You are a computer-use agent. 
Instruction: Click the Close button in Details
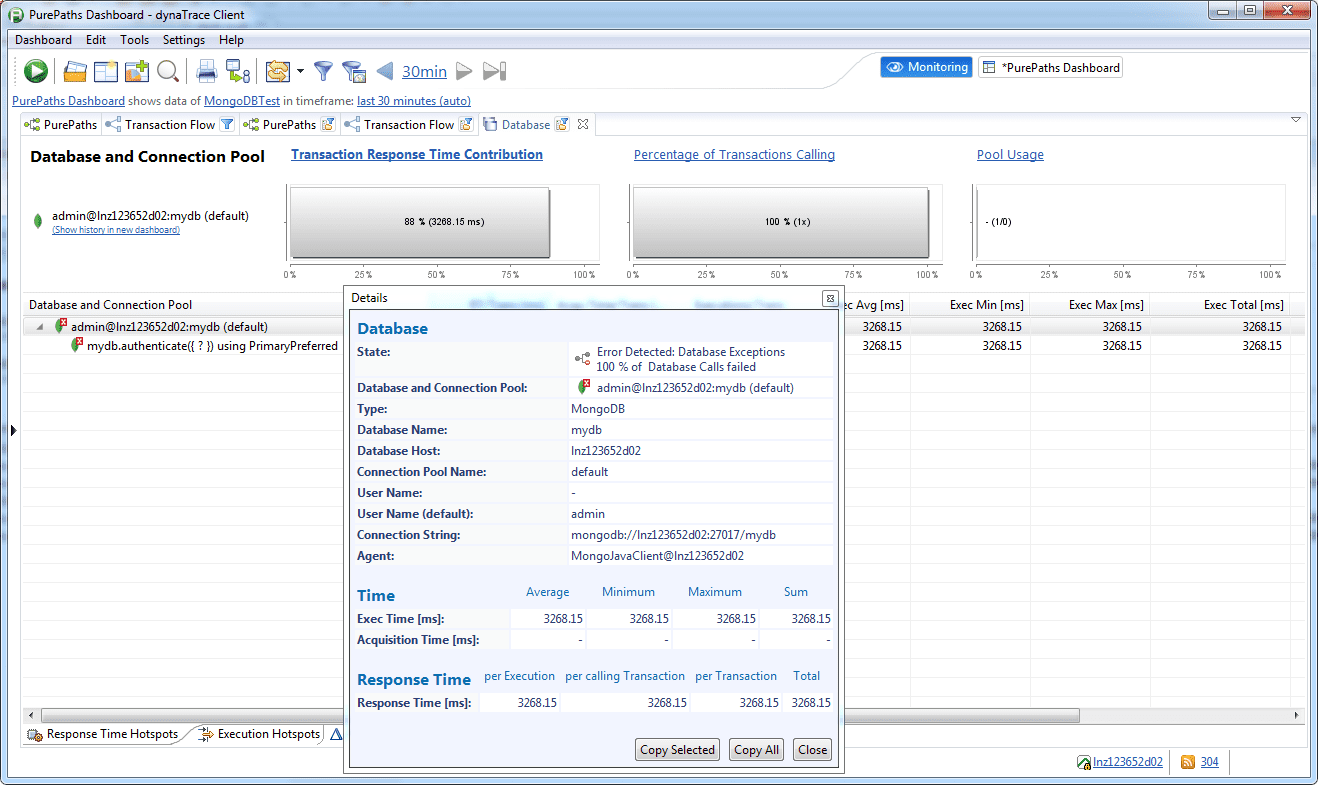click(x=812, y=750)
